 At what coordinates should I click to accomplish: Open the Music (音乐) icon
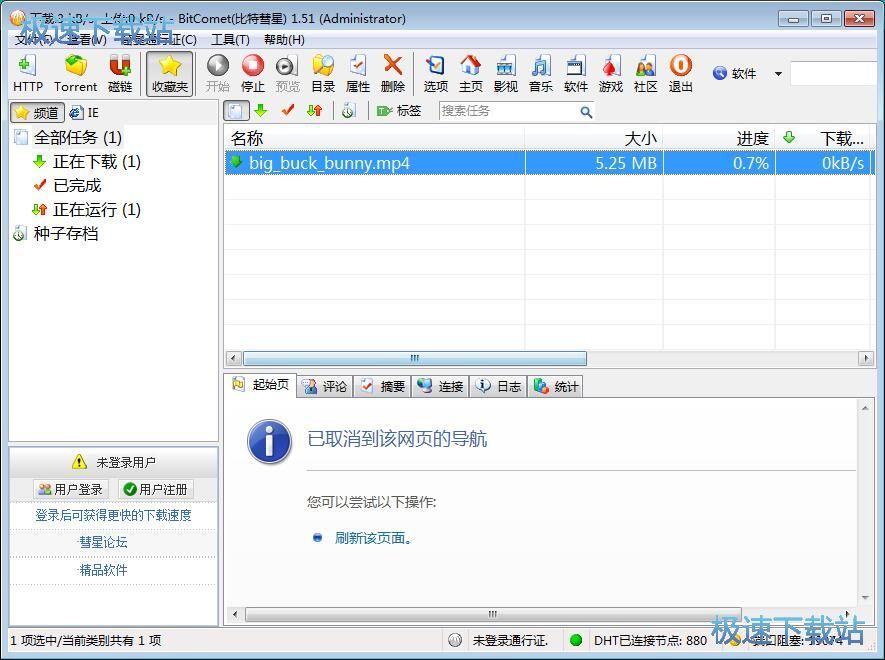(x=541, y=73)
